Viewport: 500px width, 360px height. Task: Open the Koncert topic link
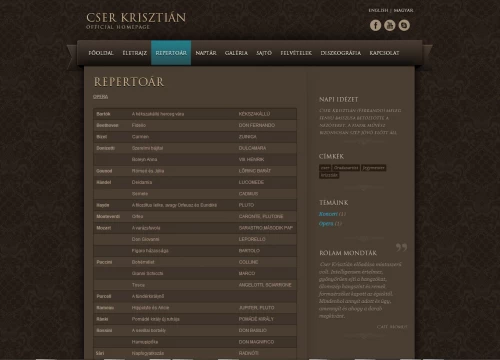[x=328, y=214]
